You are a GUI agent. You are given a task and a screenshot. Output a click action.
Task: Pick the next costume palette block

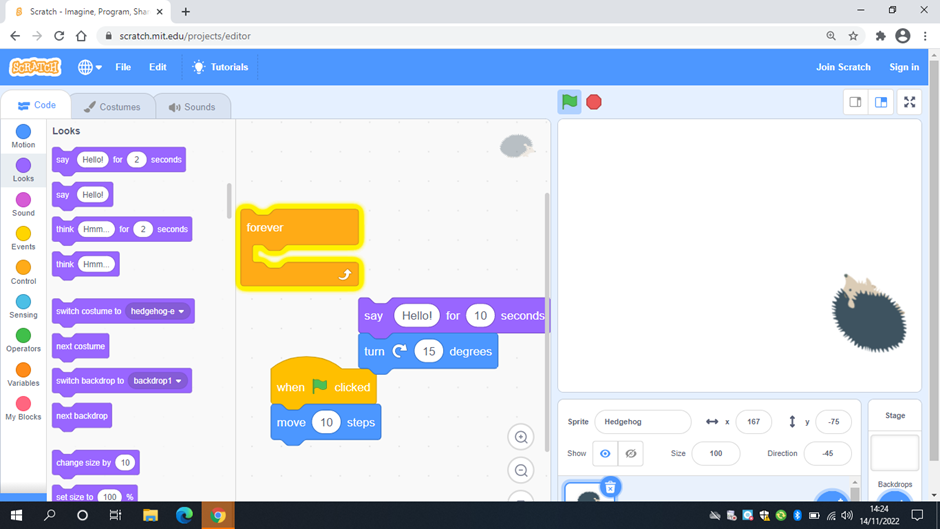[x=80, y=347]
